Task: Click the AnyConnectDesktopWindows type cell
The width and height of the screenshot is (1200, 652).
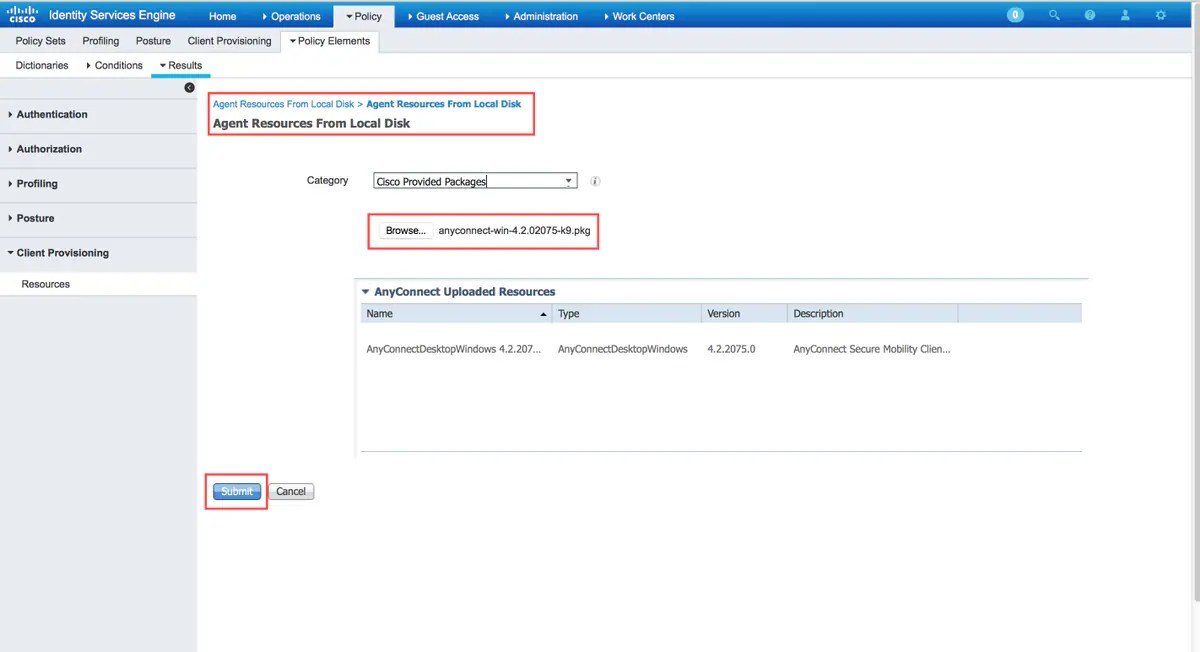Action: [x=622, y=349]
